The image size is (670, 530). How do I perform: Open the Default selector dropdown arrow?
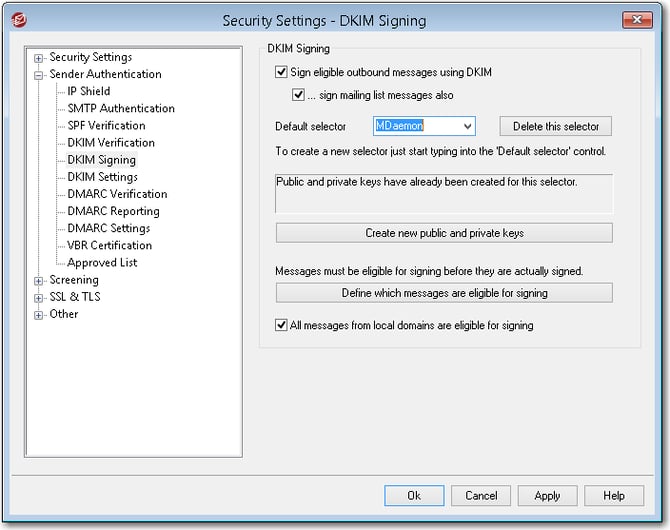click(467, 126)
